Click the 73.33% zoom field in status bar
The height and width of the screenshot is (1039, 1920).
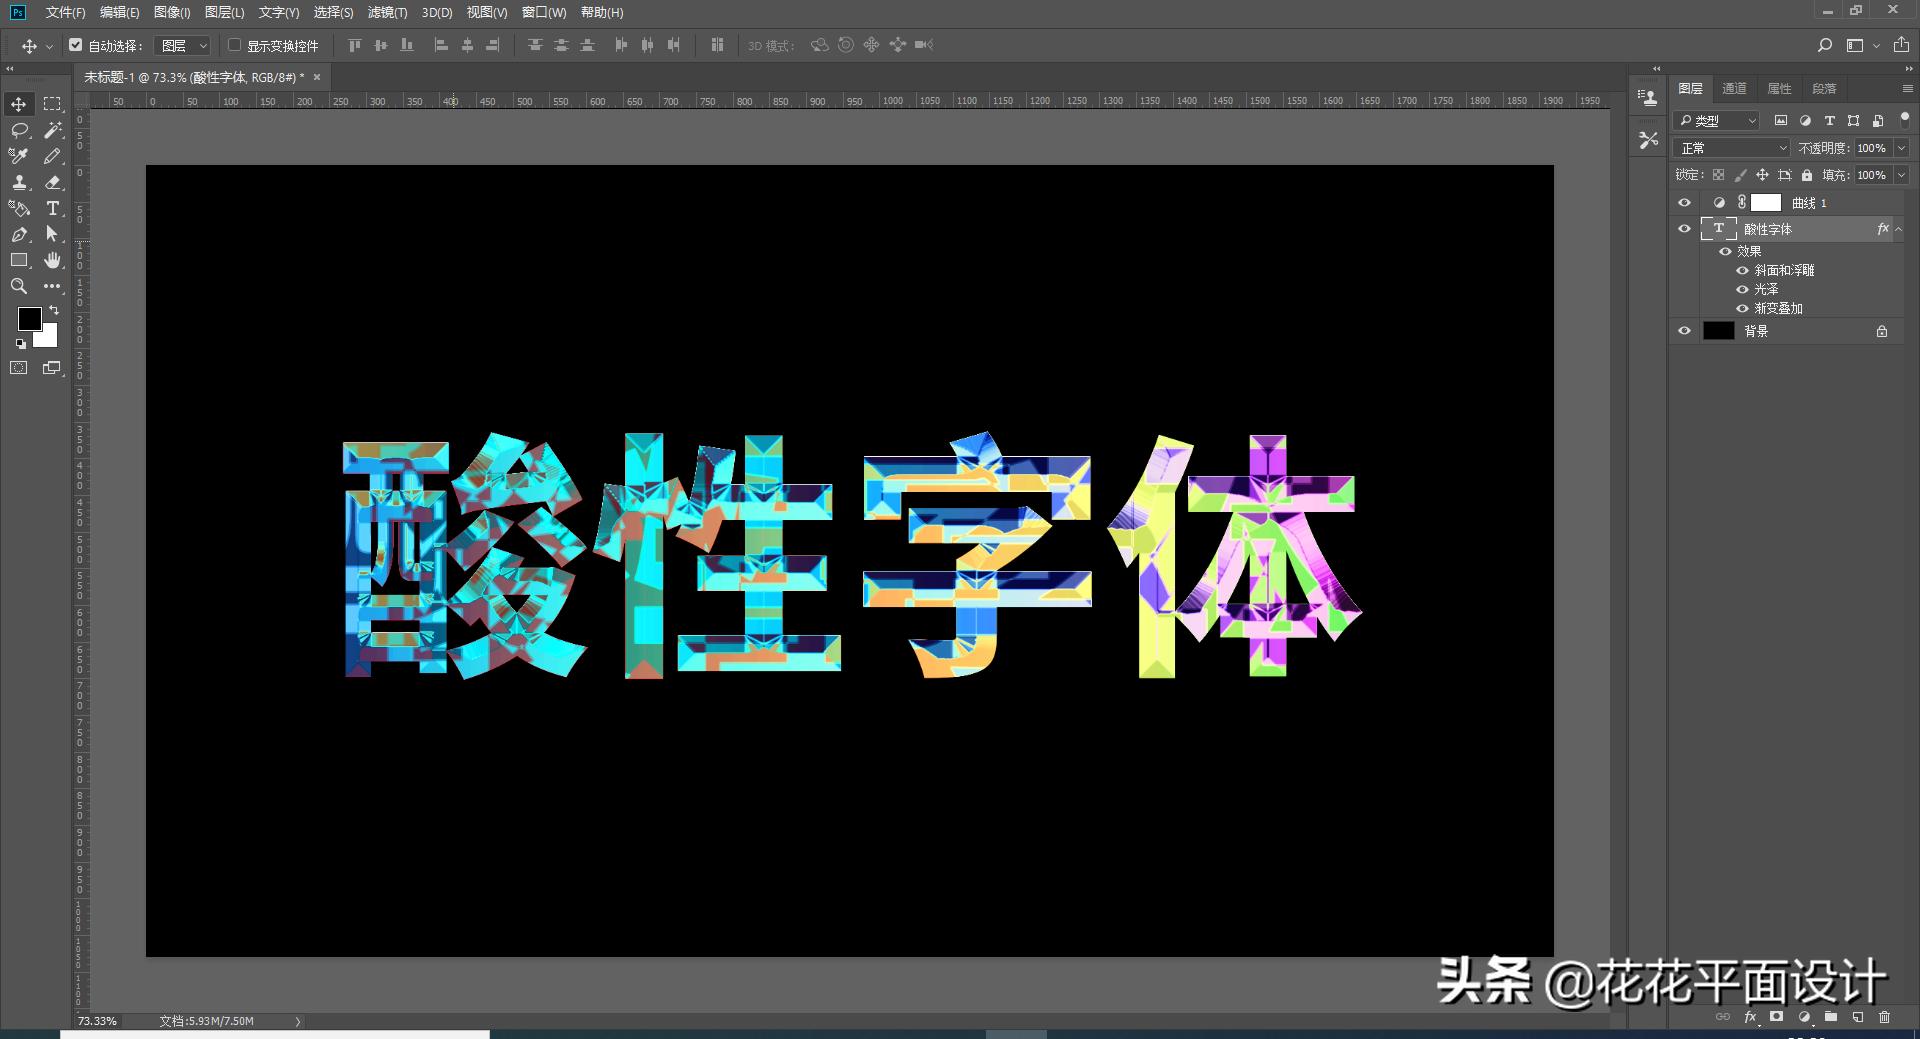coord(96,1021)
